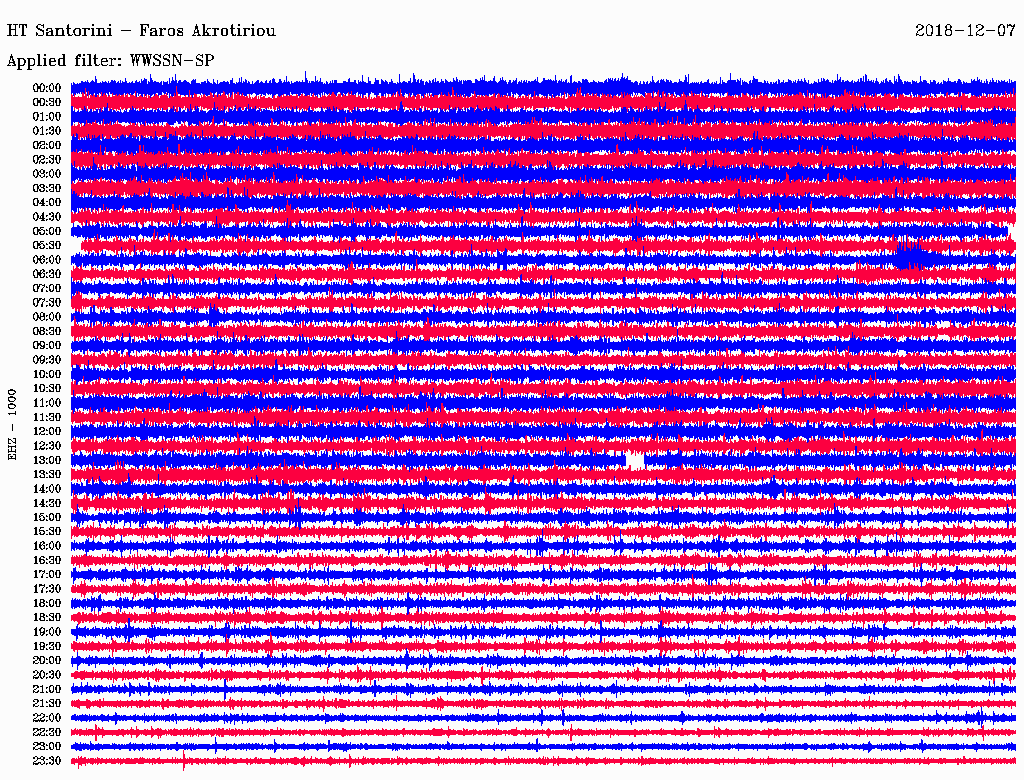Select the 14:00 time label
This screenshot has width=1024, height=780.
point(47,489)
